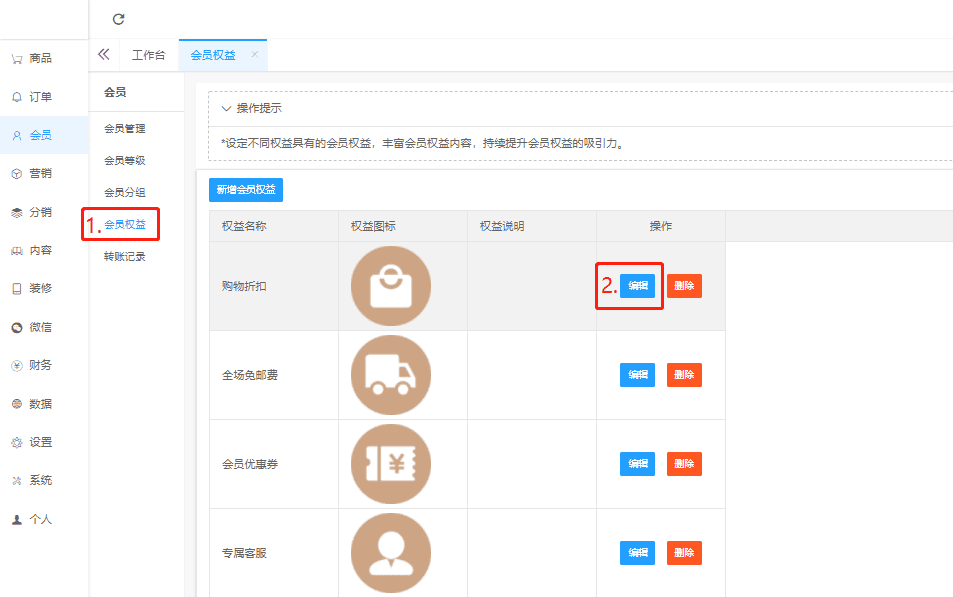953x597 pixels.
Task: Delete the 全场免邮费 benefit
Action: (x=684, y=375)
